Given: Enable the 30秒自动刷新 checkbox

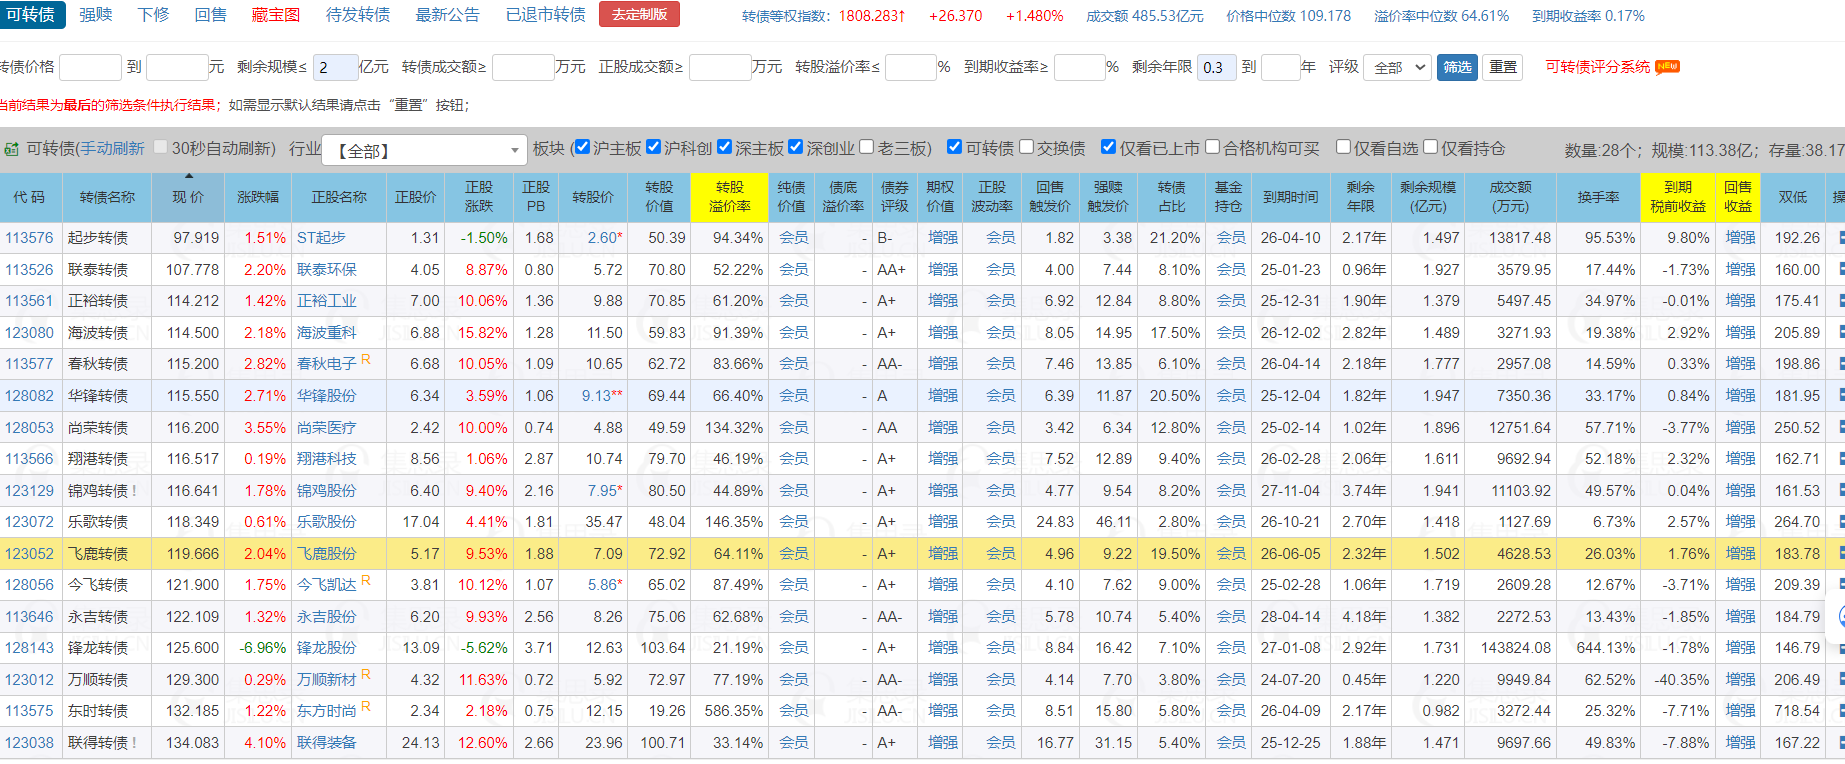Looking at the screenshot, I should [x=160, y=147].
